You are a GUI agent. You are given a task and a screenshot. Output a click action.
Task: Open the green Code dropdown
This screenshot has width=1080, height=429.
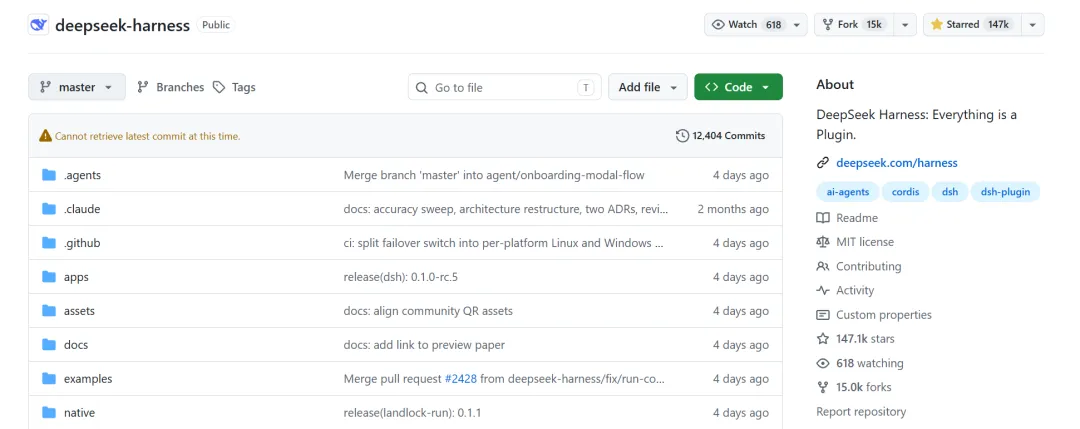(738, 87)
